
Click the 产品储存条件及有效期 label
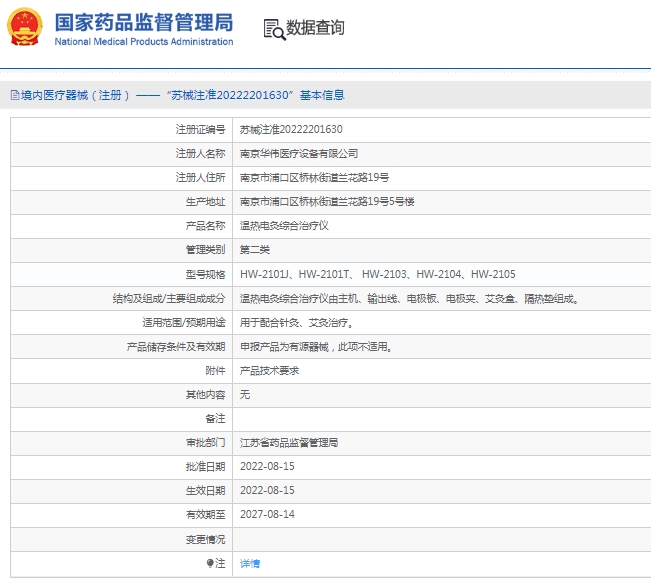click(x=176, y=347)
